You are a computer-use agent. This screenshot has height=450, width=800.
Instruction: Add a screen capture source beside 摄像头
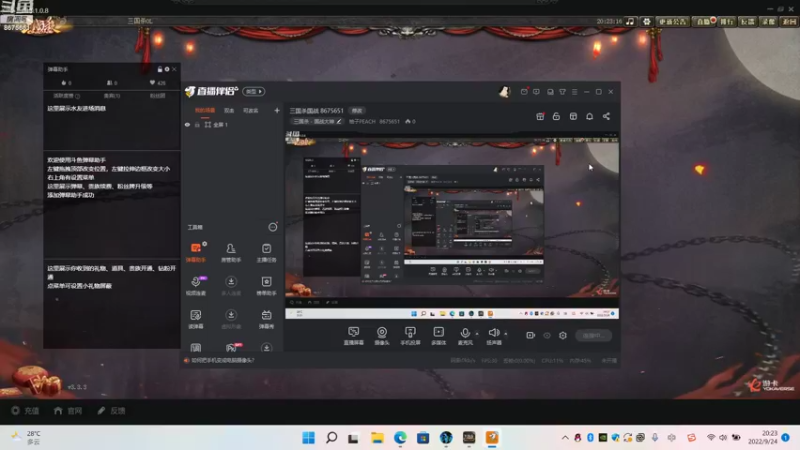click(354, 336)
